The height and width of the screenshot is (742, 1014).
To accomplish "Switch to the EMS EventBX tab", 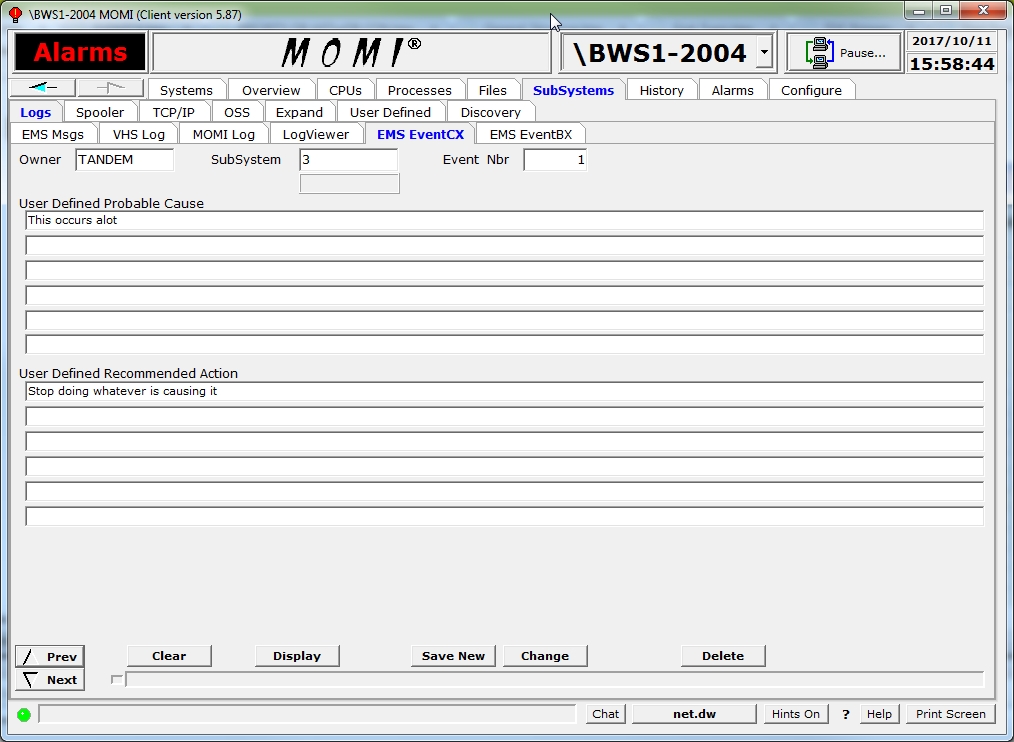I will [530, 134].
